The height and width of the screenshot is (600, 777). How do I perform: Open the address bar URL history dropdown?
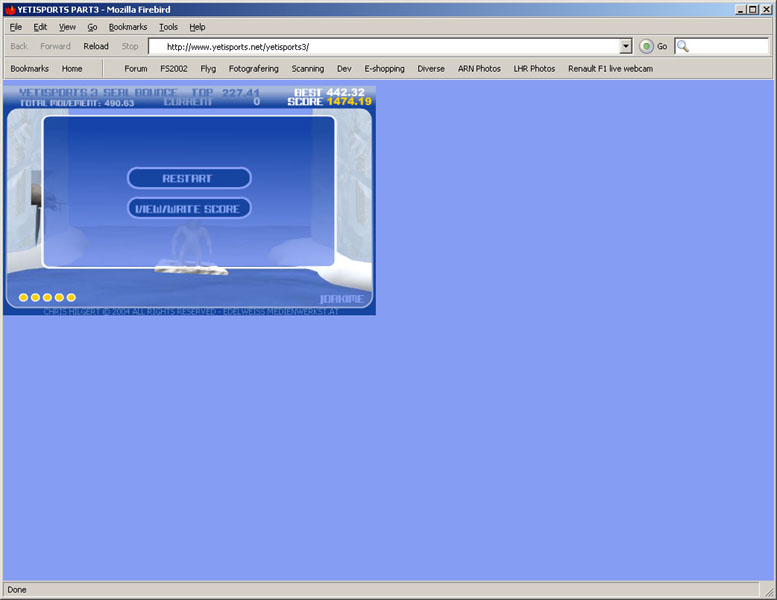[626, 47]
